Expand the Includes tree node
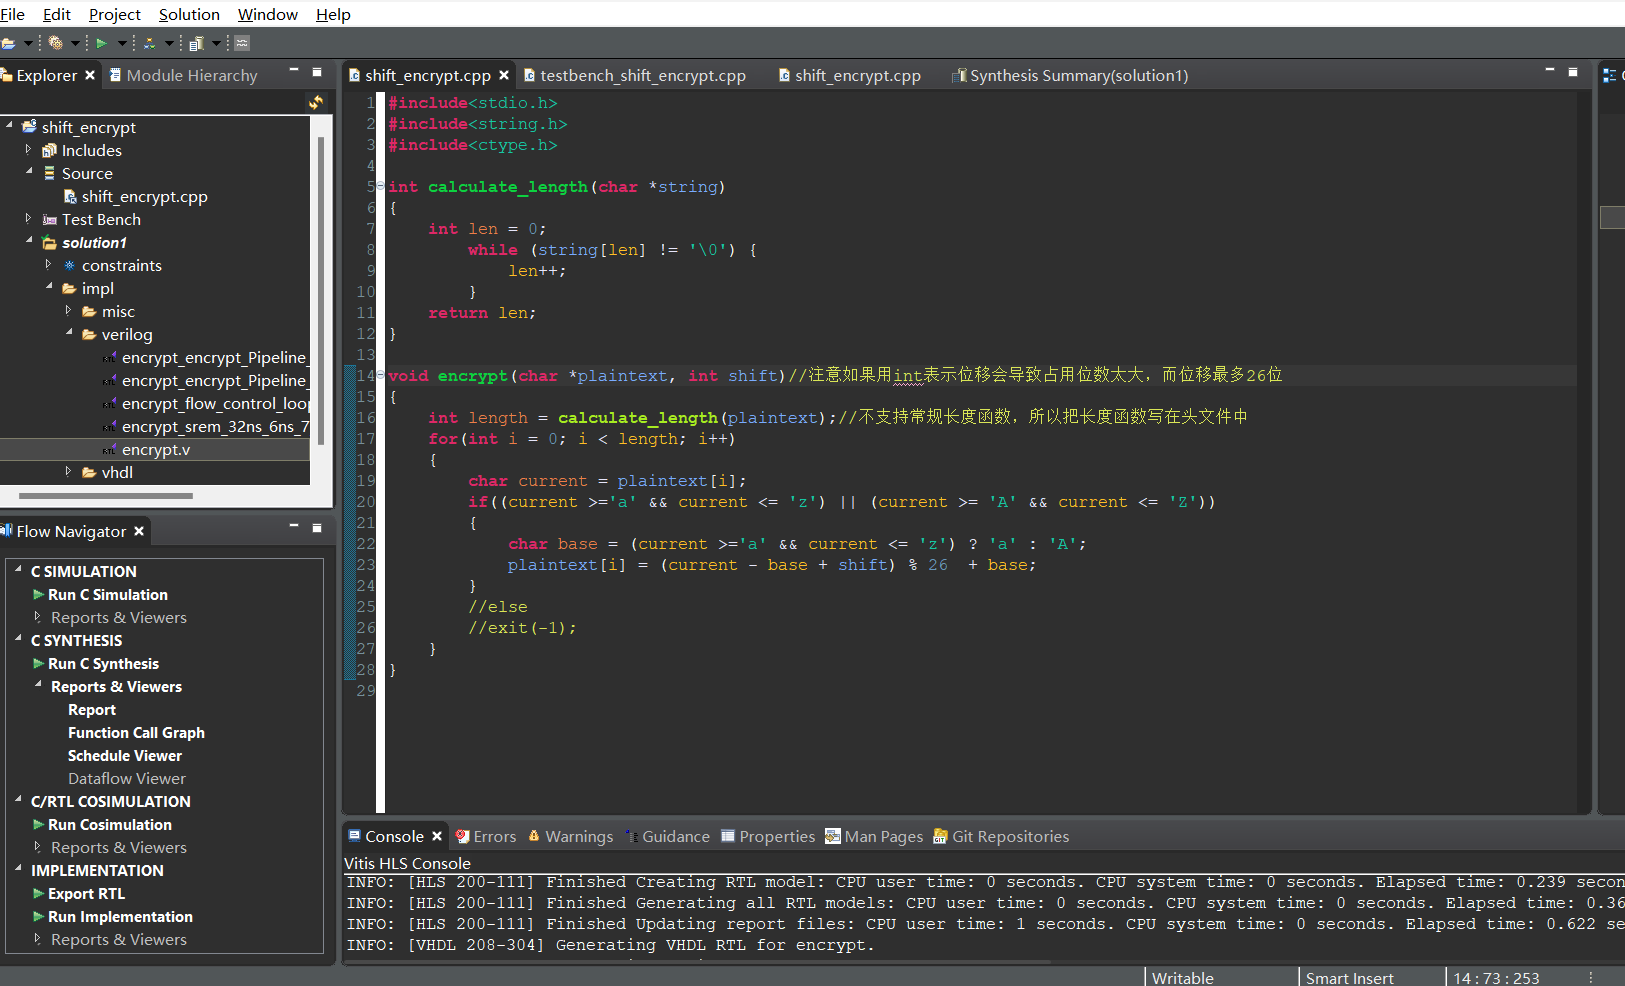The image size is (1625, 986). click(28, 149)
